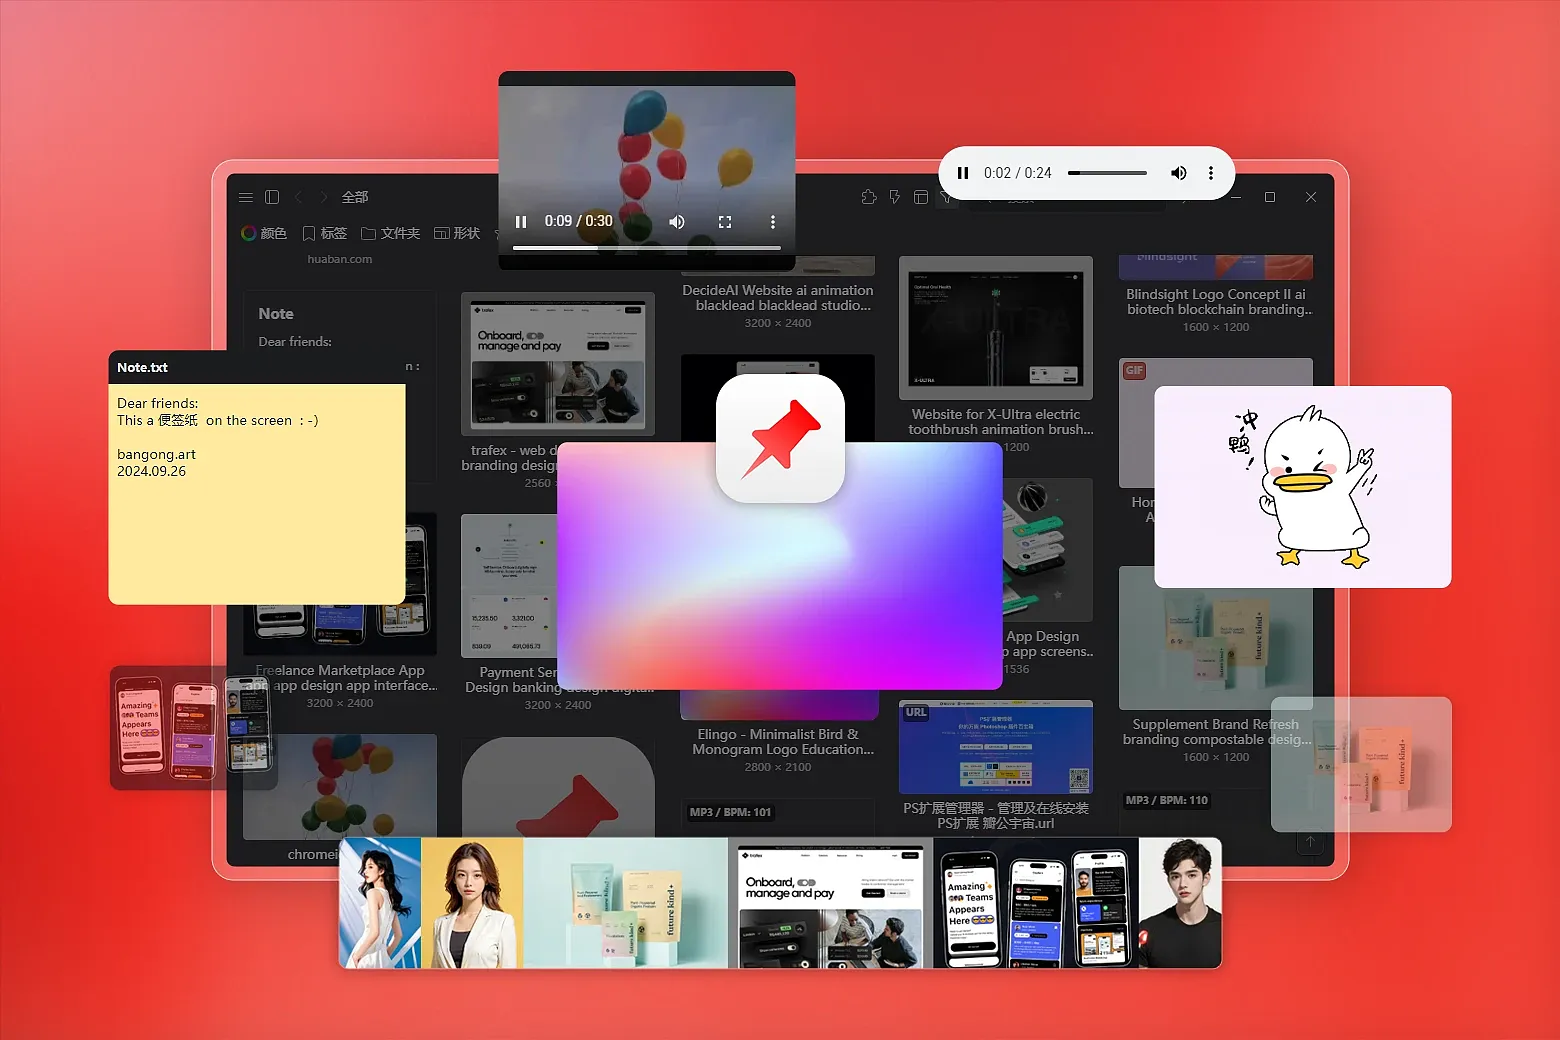Select the 标签 tag filter

click(325, 233)
